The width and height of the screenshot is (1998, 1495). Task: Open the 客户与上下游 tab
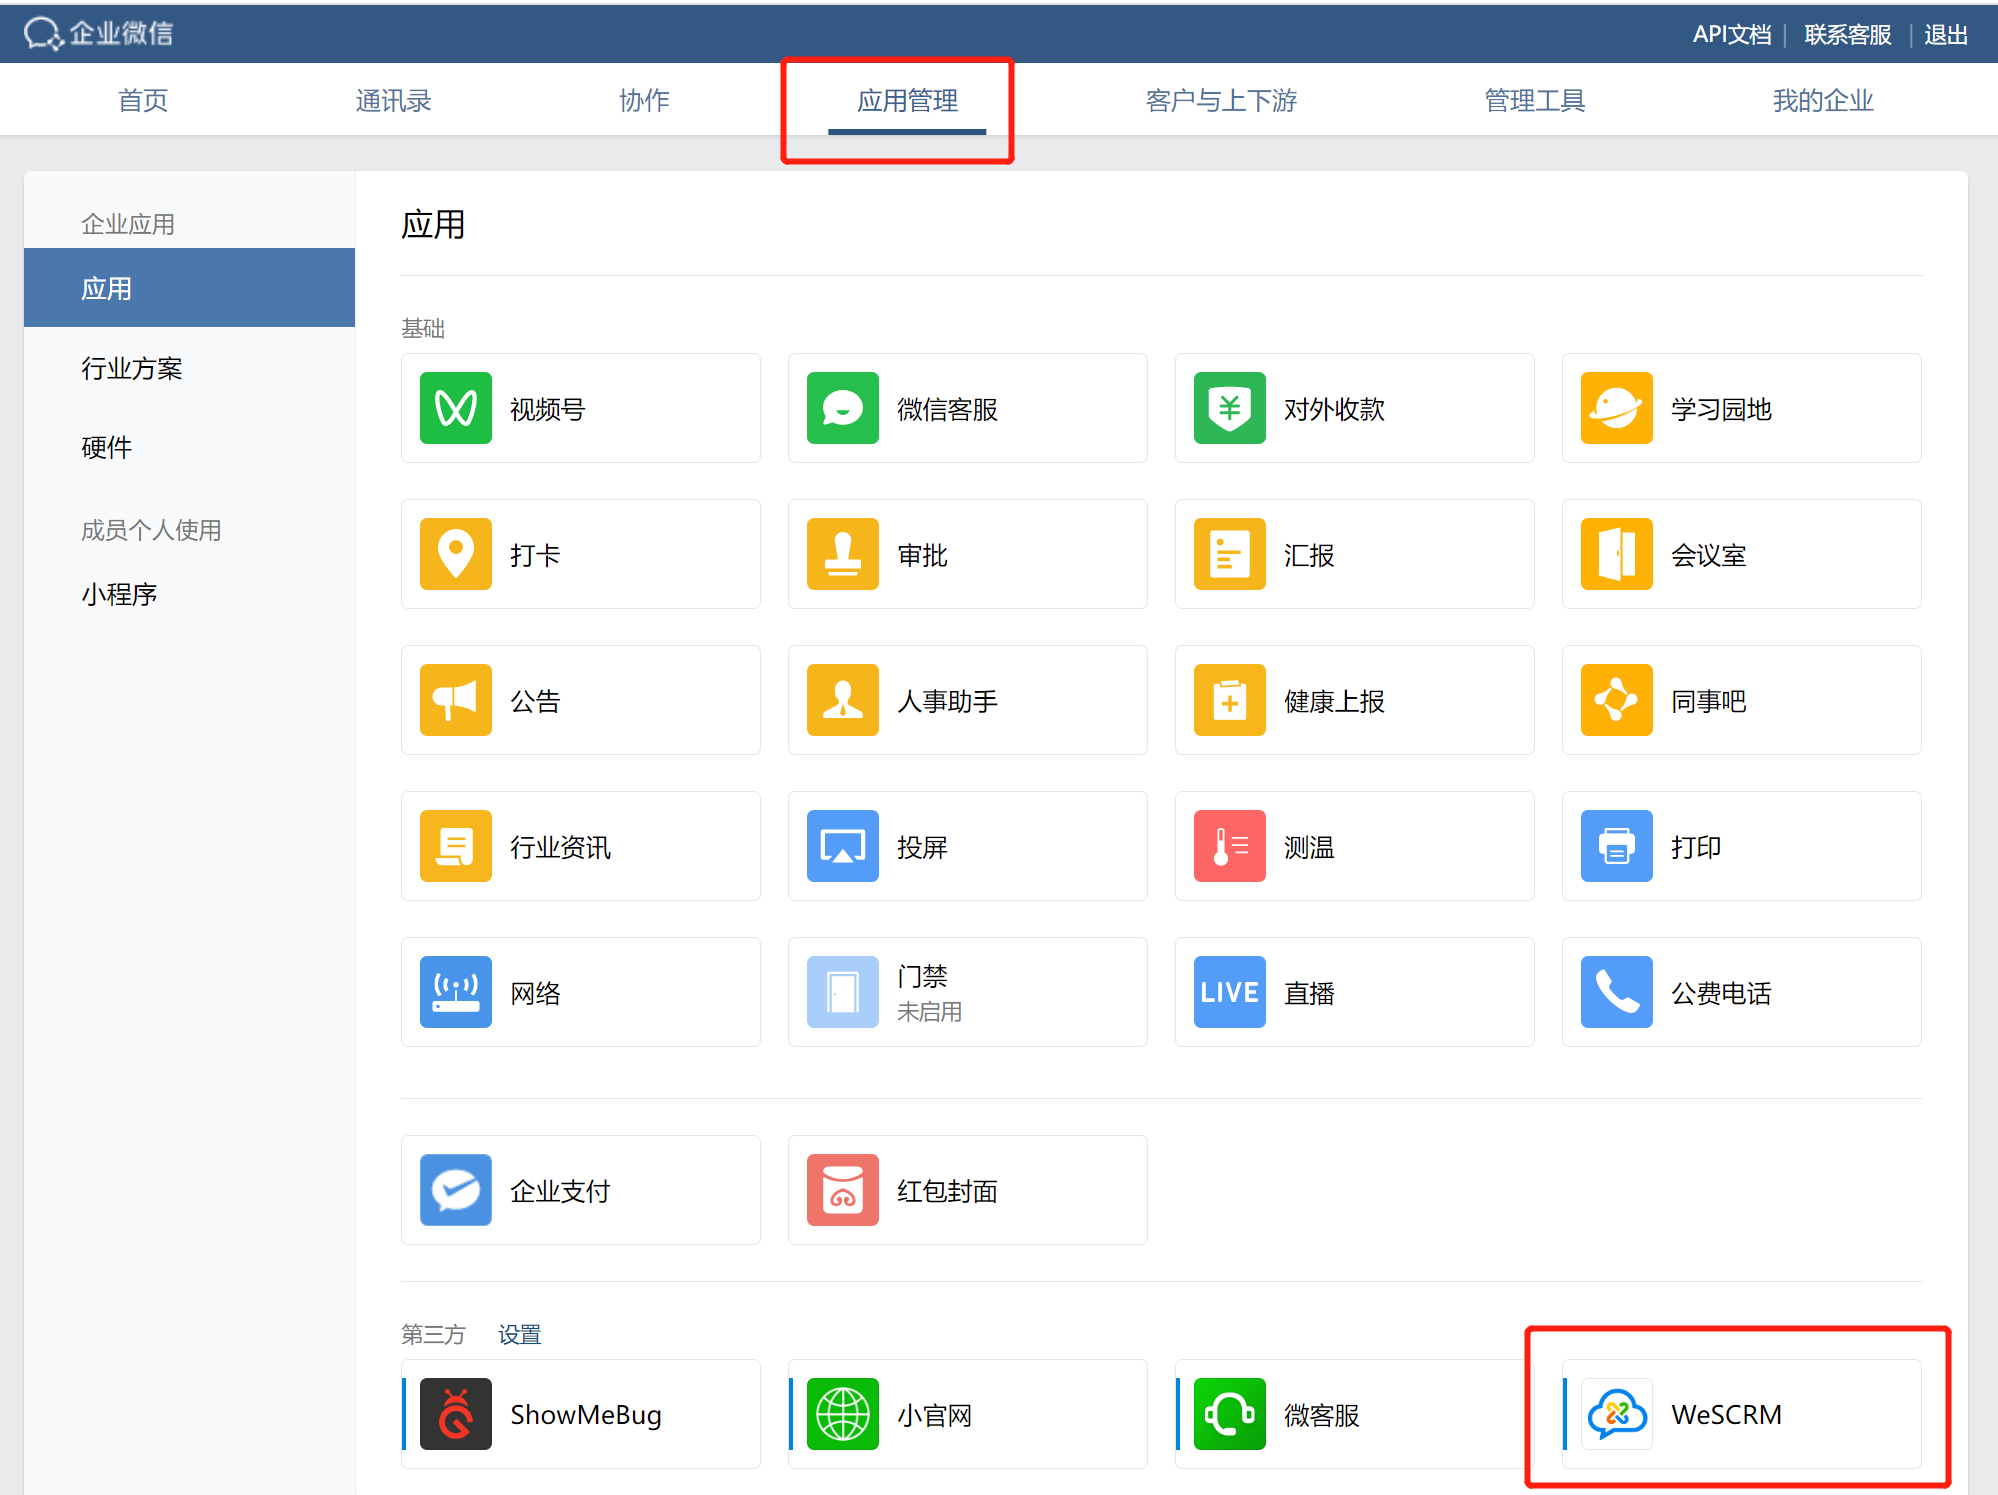[1221, 100]
